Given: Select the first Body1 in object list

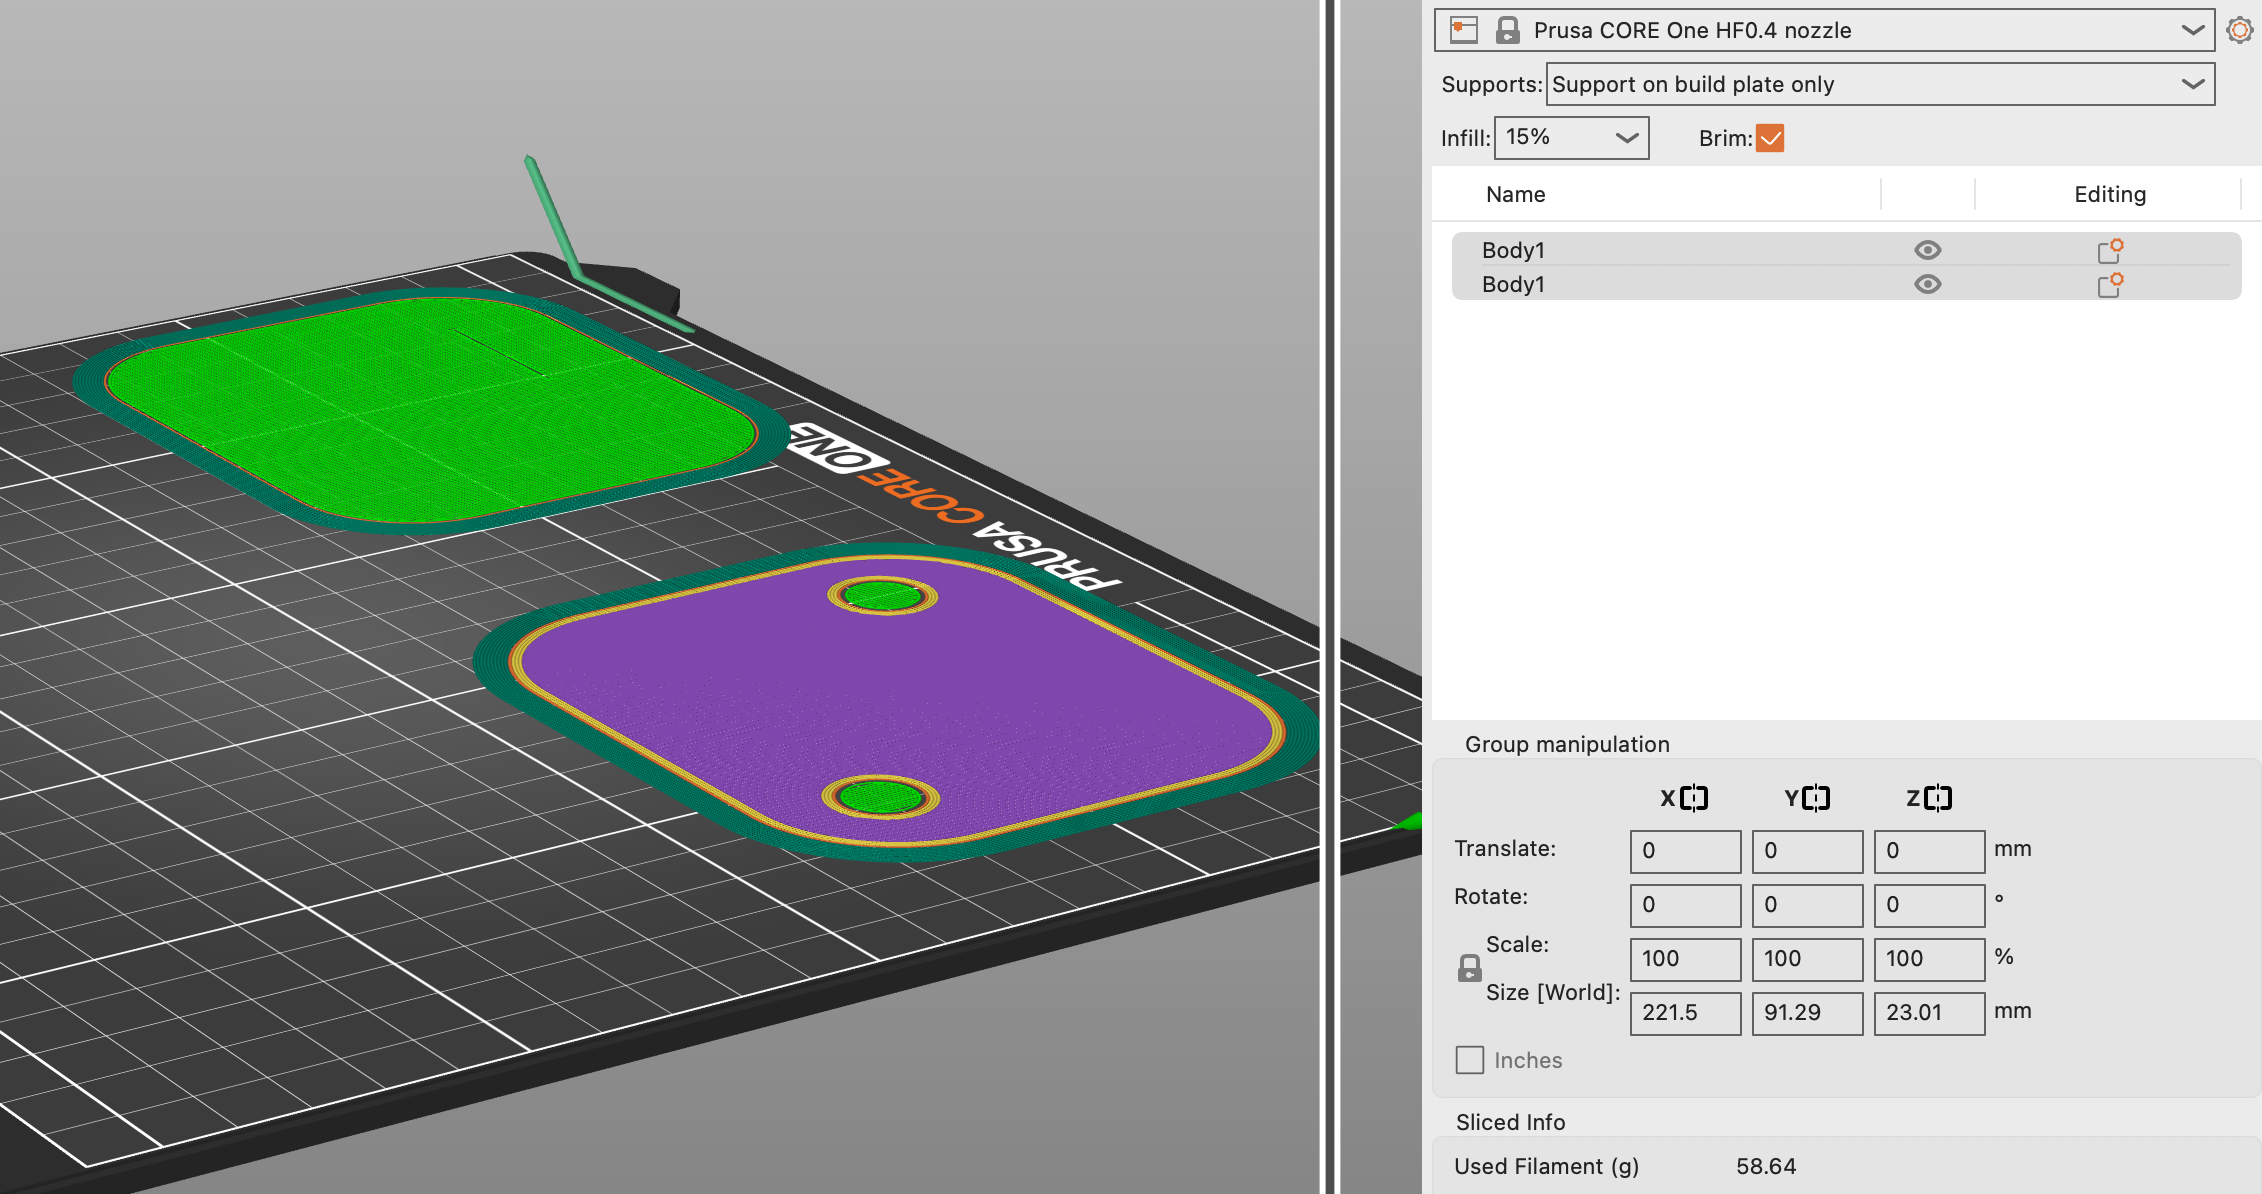Looking at the screenshot, I should pyautogui.click(x=1513, y=250).
